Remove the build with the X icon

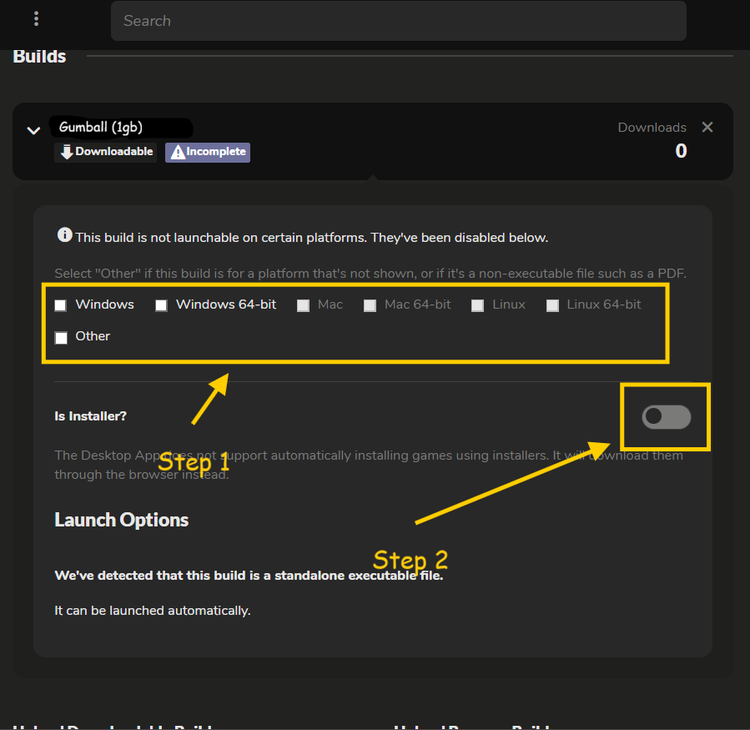point(707,127)
